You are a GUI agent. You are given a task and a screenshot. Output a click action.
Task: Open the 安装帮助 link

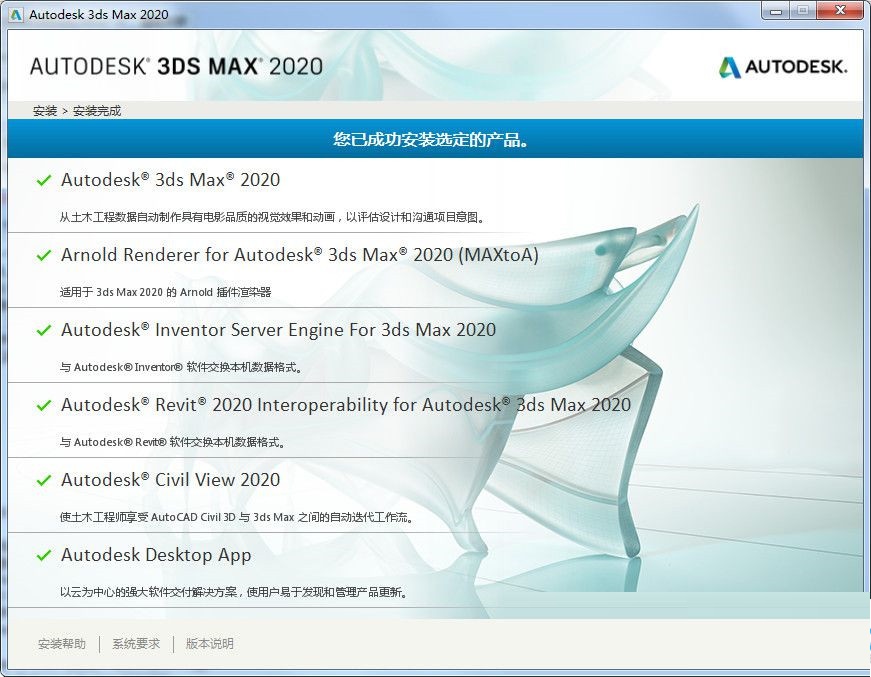coord(62,644)
